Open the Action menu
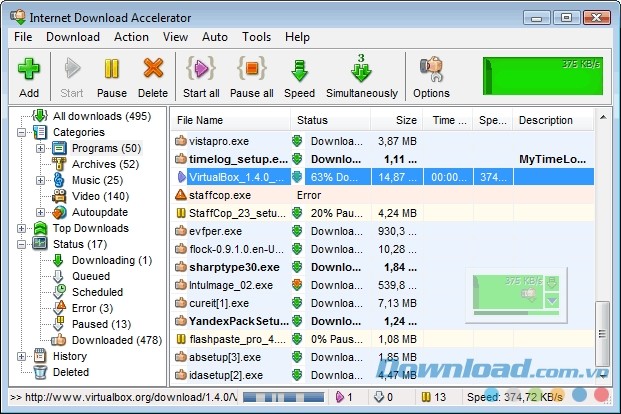The width and height of the screenshot is (621, 414). pos(131,37)
